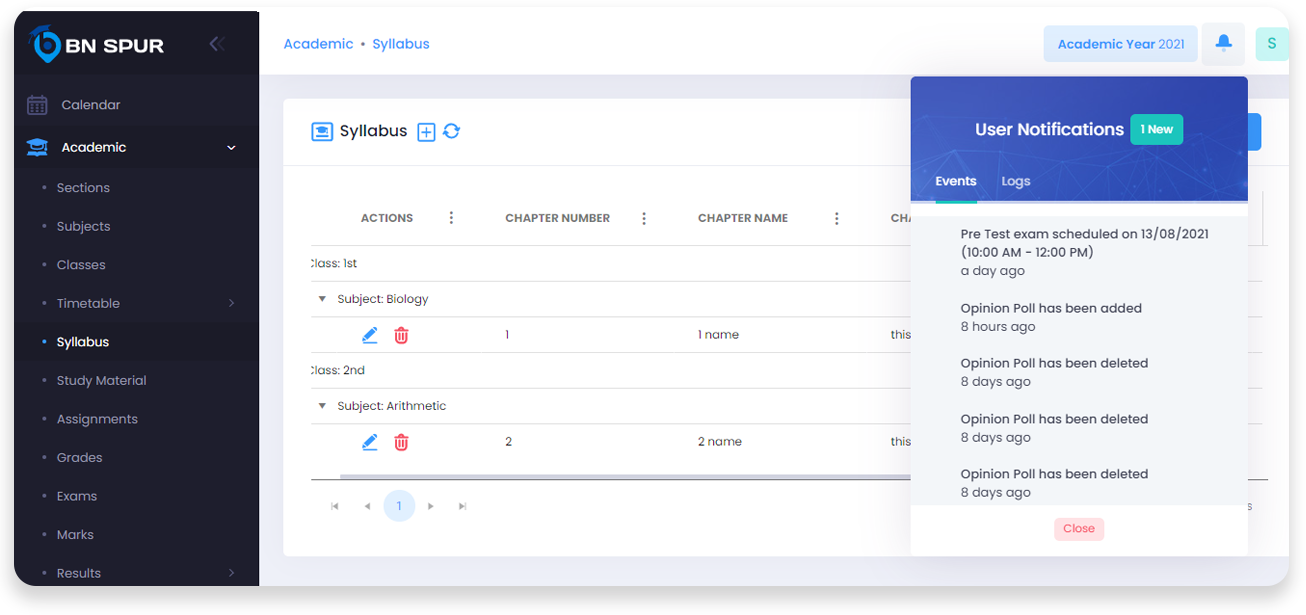This screenshot has height=615, width=1306.
Task: Collapse the Subject: Arithmetic group
Action: [322, 406]
